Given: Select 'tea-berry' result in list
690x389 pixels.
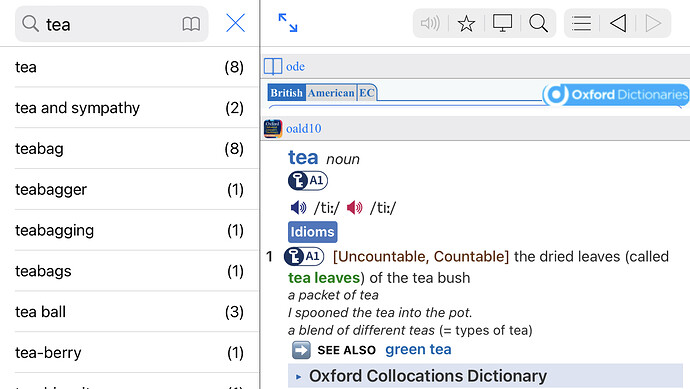Looking at the screenshot, I should tap(129, 353).
